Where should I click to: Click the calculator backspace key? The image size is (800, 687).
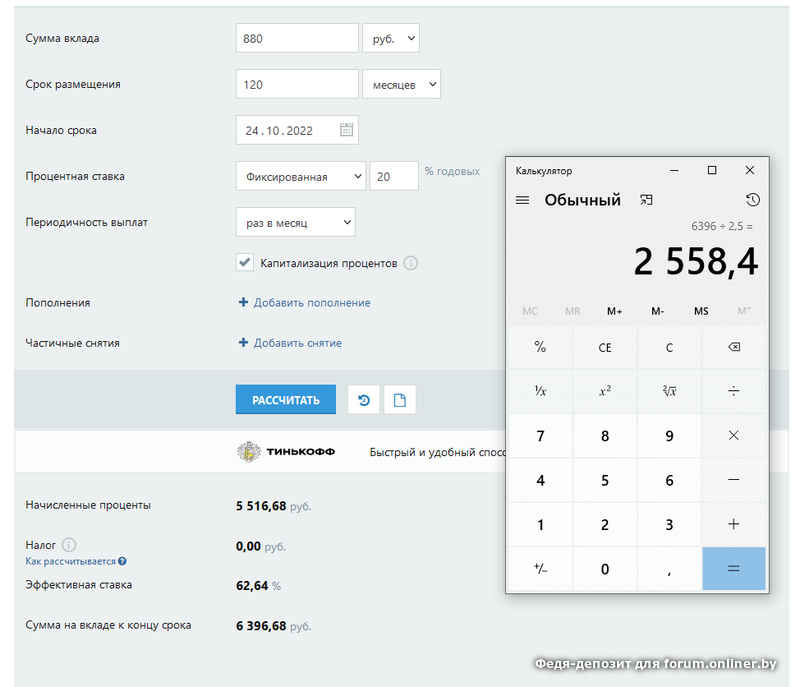[734, 347]
